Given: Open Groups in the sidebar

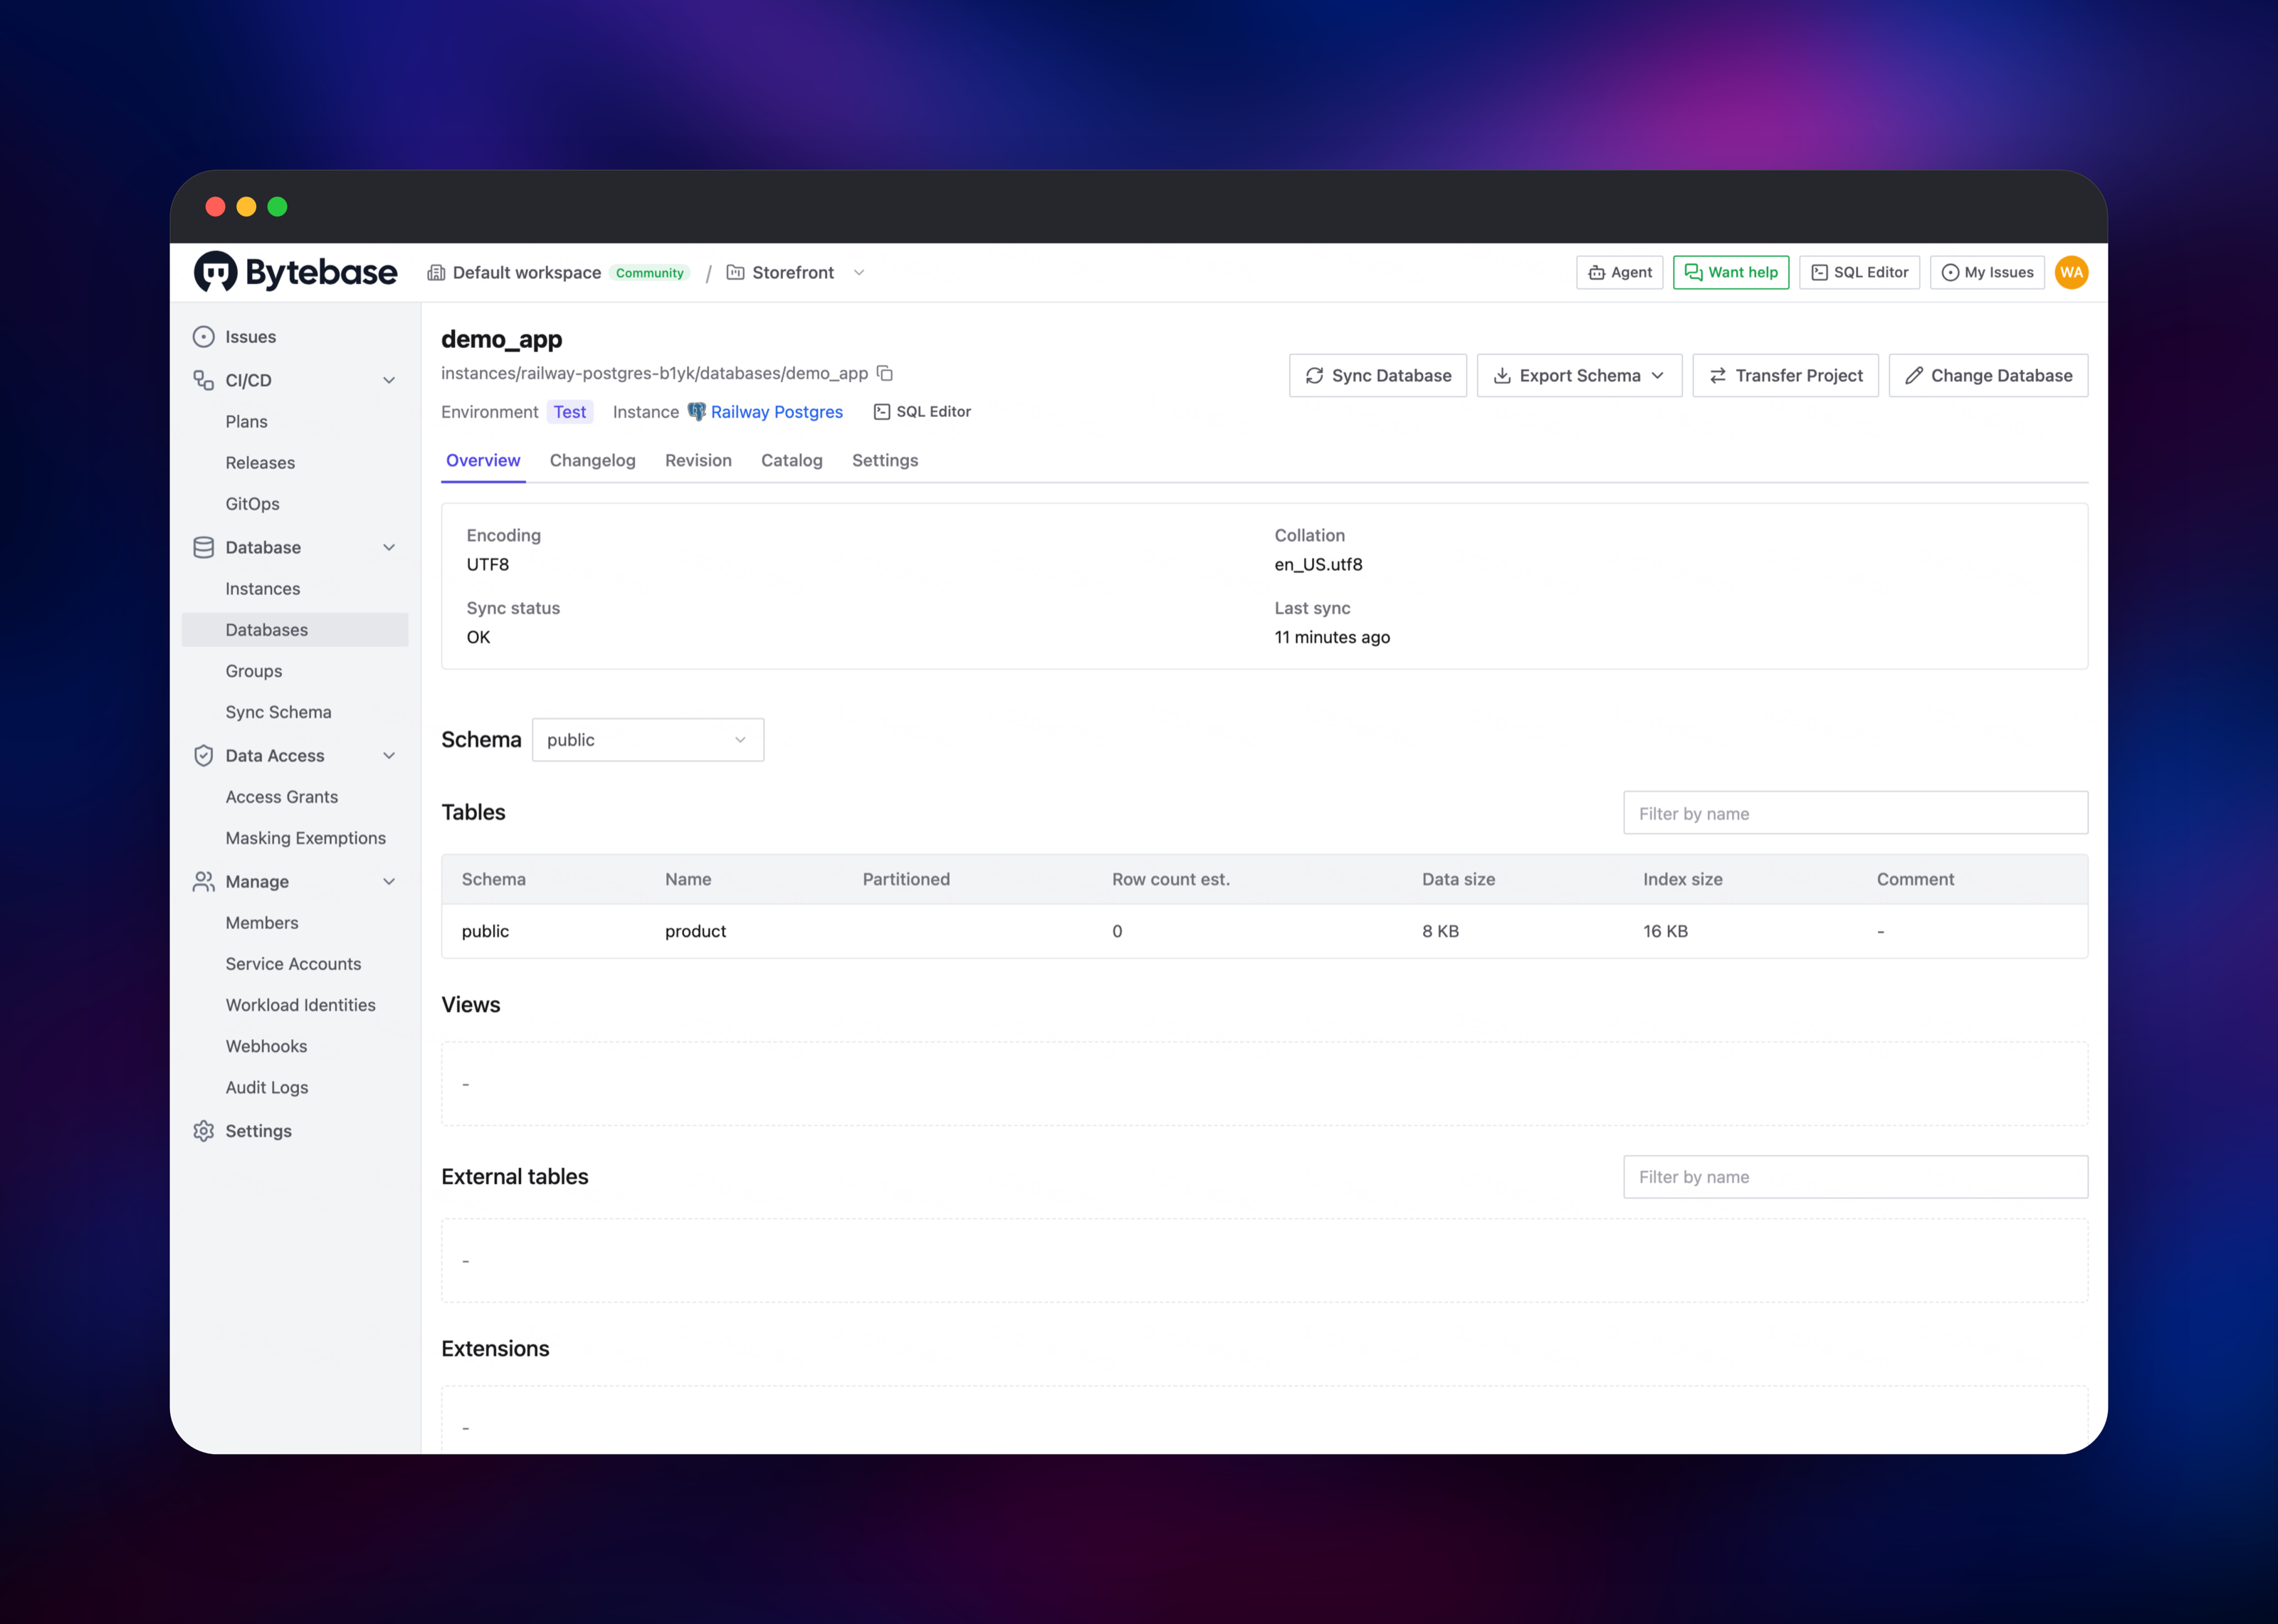Looking at the screenshot, I should click(x=253, y=671).
